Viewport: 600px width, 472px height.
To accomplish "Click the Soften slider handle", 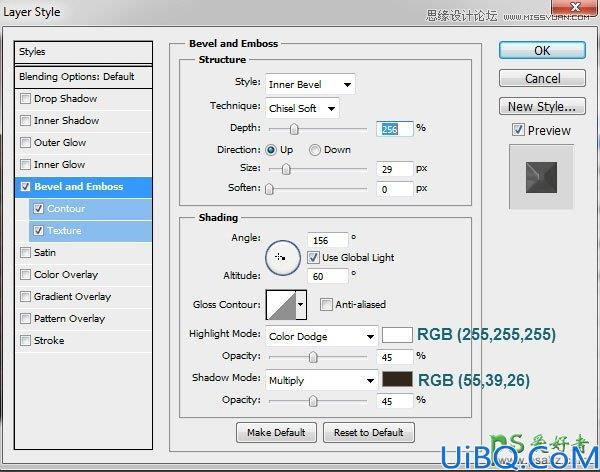I will 269,189.
